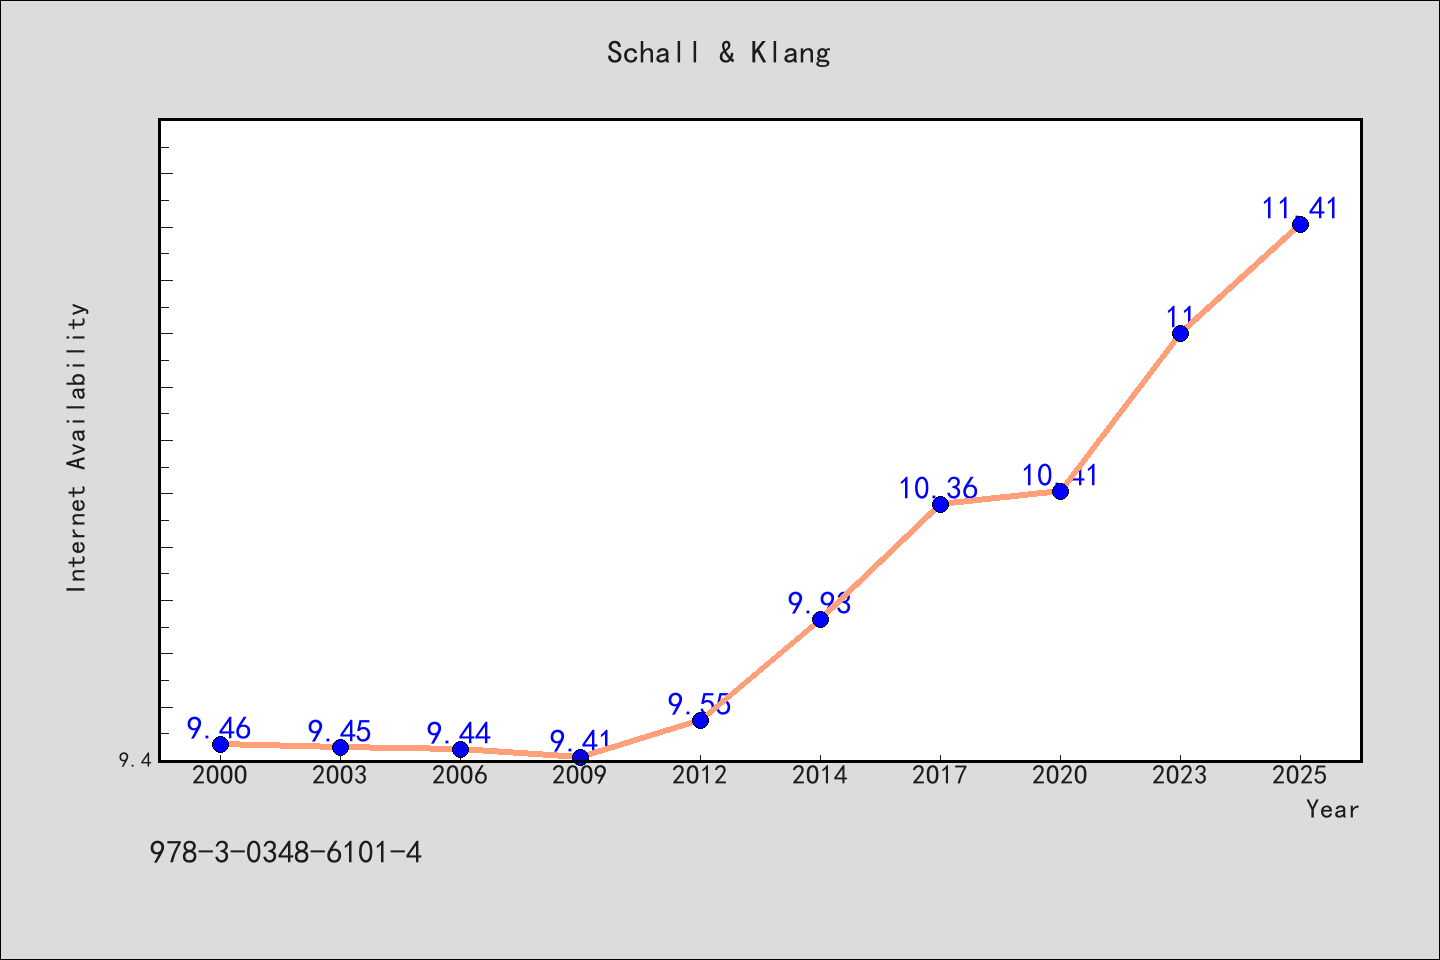Click the data label "9.46"
Screen dimensions: 1440x960
click(219, 728)
